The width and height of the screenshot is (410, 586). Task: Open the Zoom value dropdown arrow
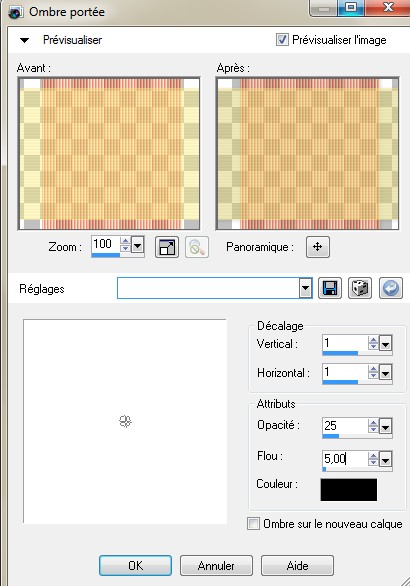tap(138, 246)
